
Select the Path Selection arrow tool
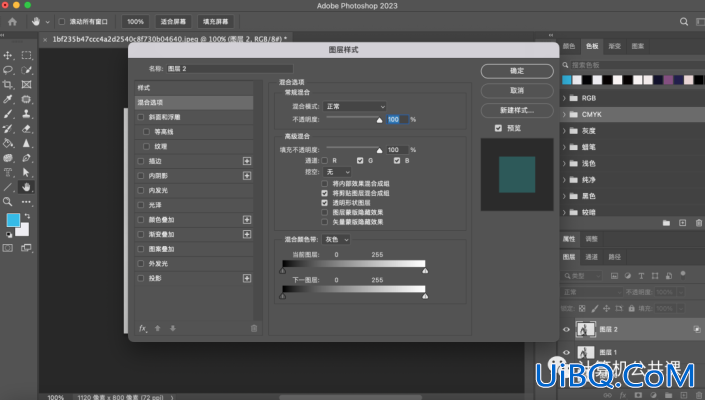pos(27,173)
